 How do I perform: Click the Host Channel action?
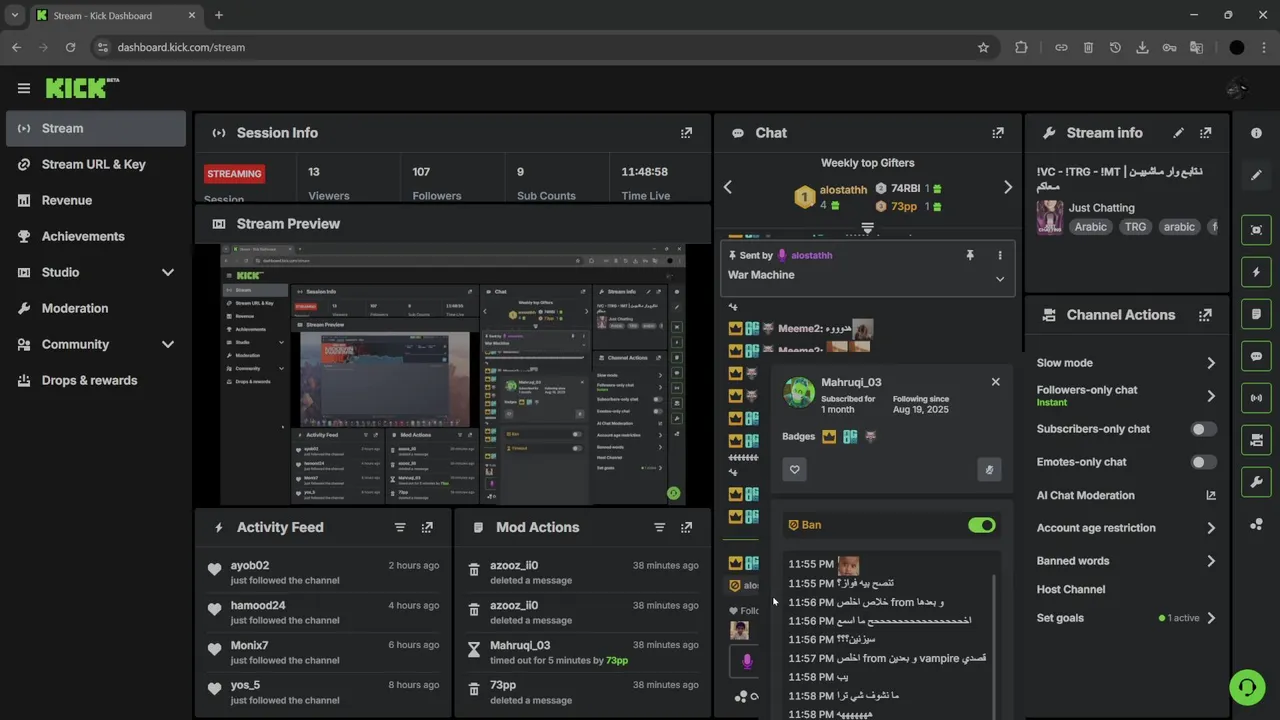[x=1071, y=589]
